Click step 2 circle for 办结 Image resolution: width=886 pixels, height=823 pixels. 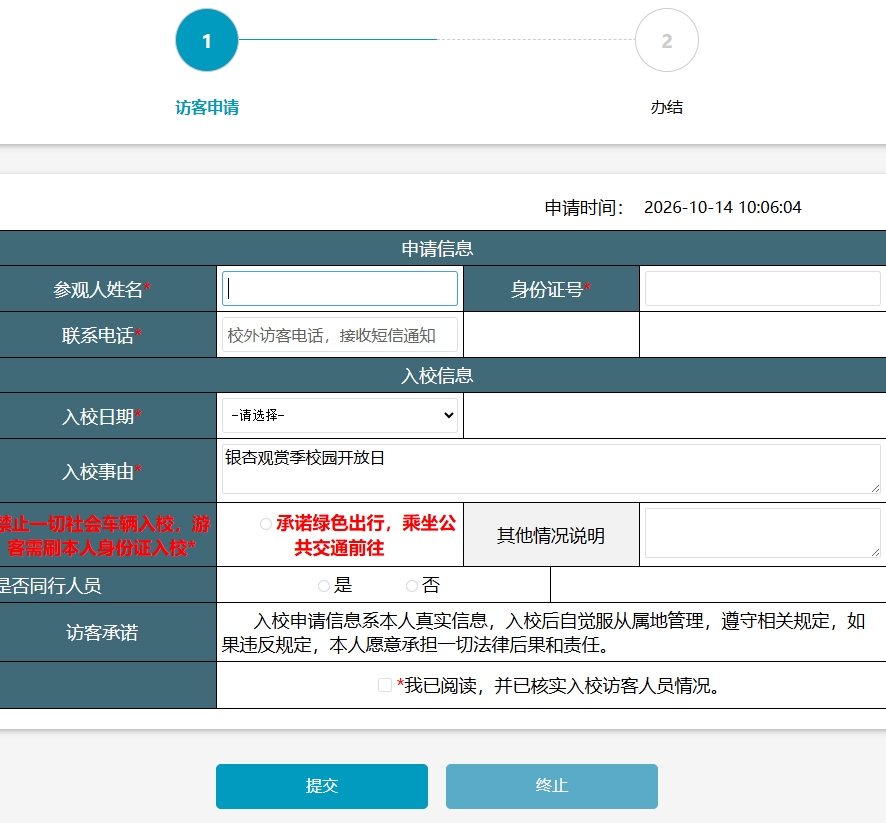tap(667, 40)
